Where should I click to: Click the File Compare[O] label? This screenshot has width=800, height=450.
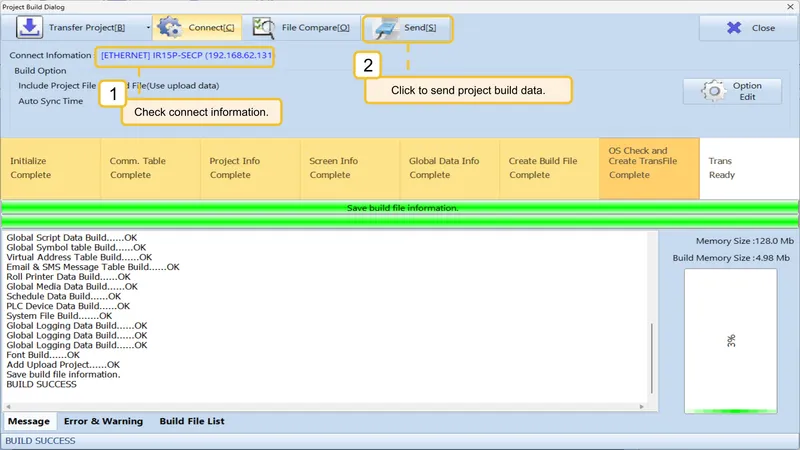316,28
